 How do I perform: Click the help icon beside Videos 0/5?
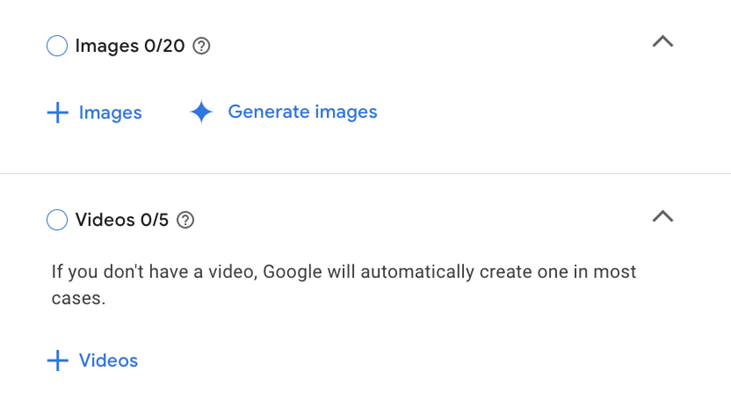pyautogui.click(x=185, y=220)
